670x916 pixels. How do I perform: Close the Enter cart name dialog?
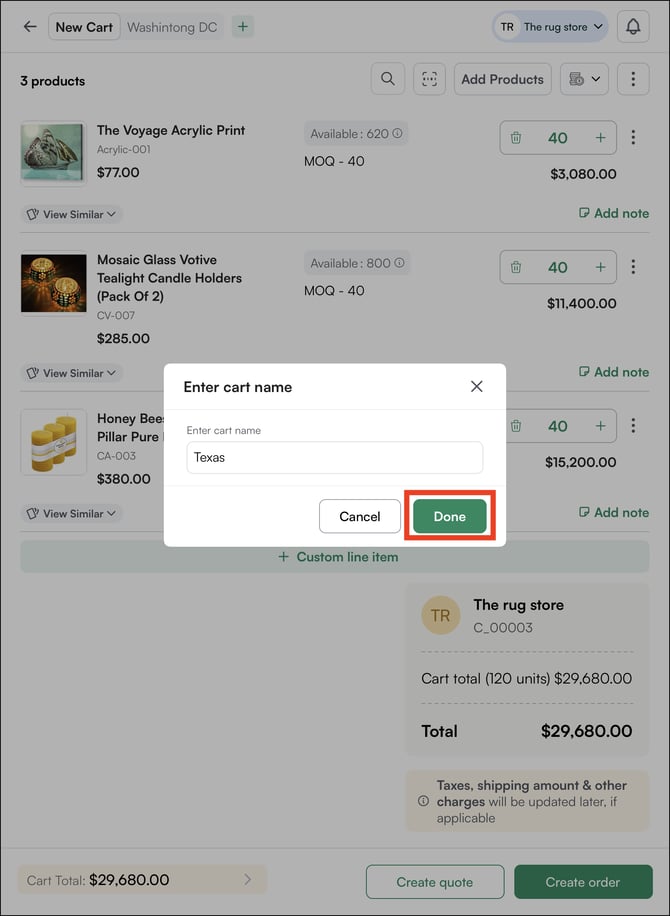[x=477, y=386]
